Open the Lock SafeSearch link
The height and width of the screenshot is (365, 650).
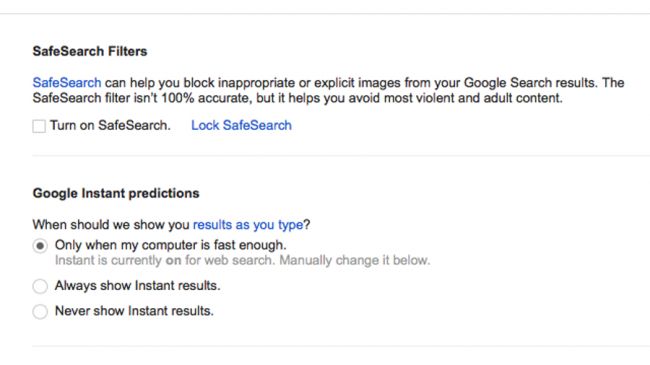[x=241, y=125]
